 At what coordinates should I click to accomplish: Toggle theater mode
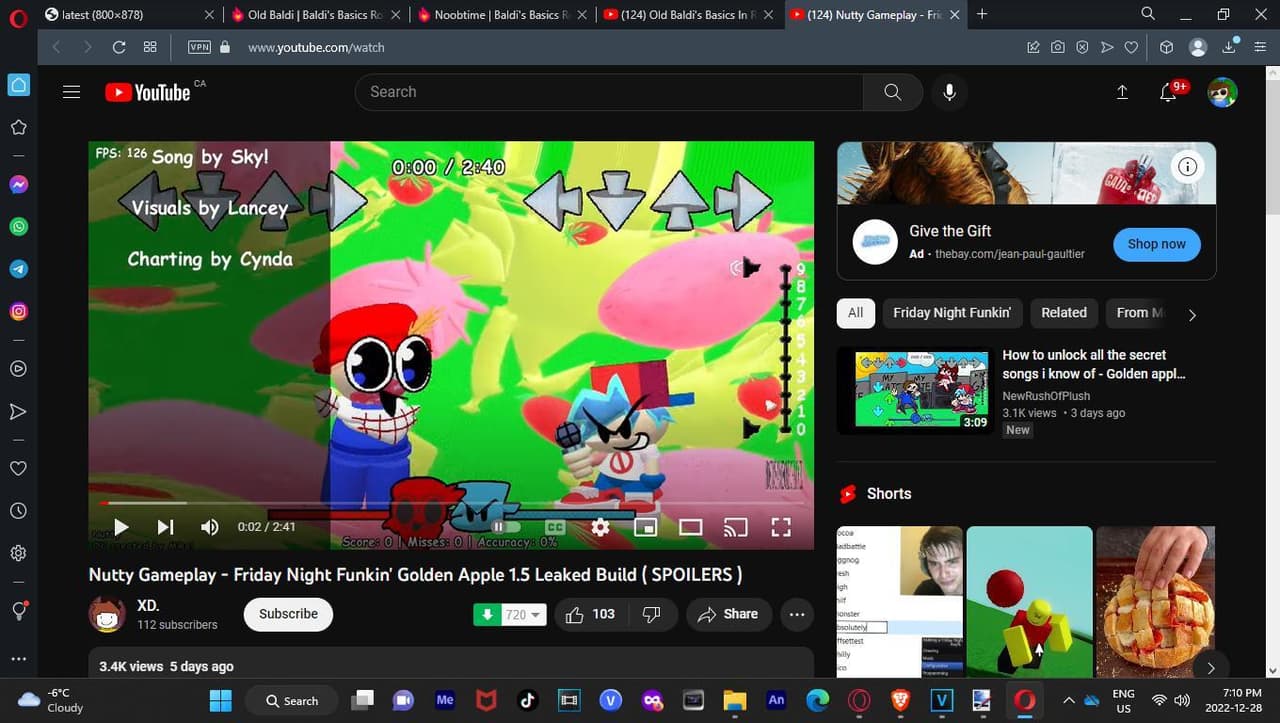[690, 527]
